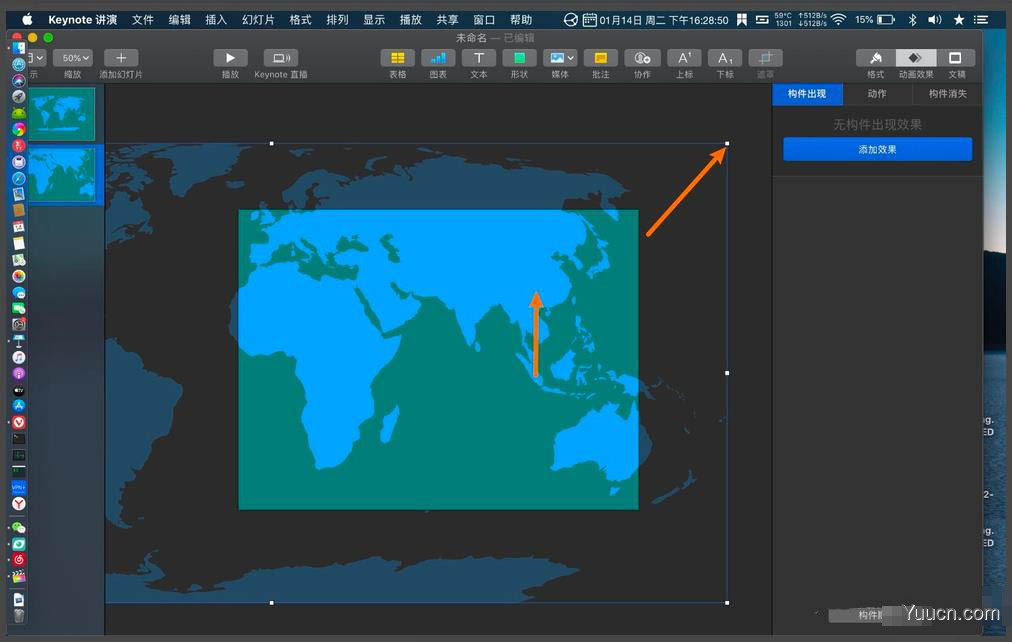Open the Collaborate toolbar button
This screenshot has width=1012, height=642.
click(642, 58)
